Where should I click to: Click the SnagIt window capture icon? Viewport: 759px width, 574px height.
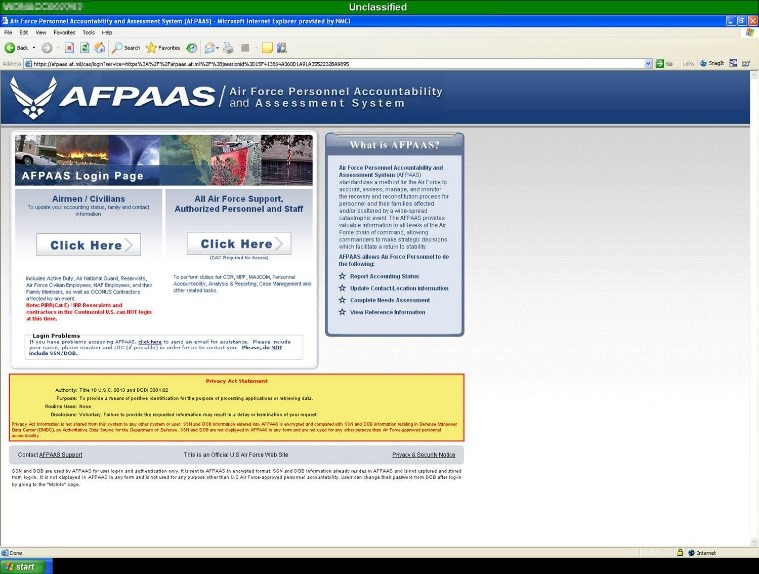[733, 63]
